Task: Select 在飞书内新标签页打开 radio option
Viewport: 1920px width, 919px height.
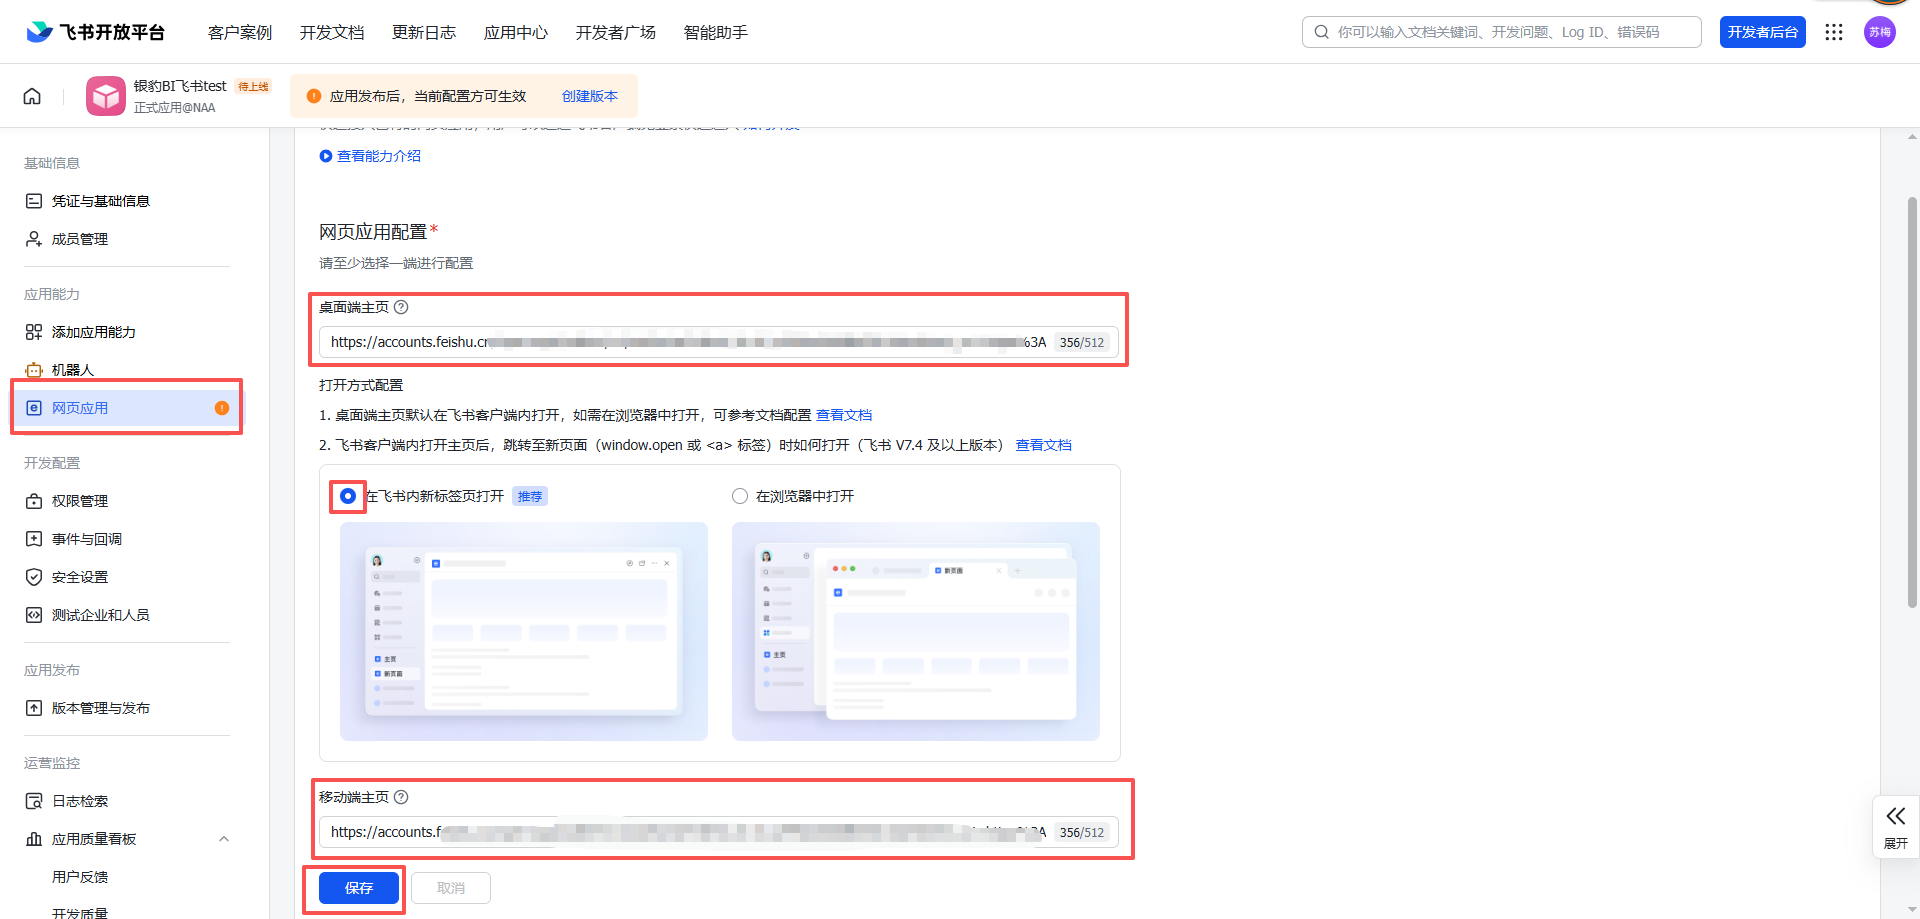Action: click(348, 496)
